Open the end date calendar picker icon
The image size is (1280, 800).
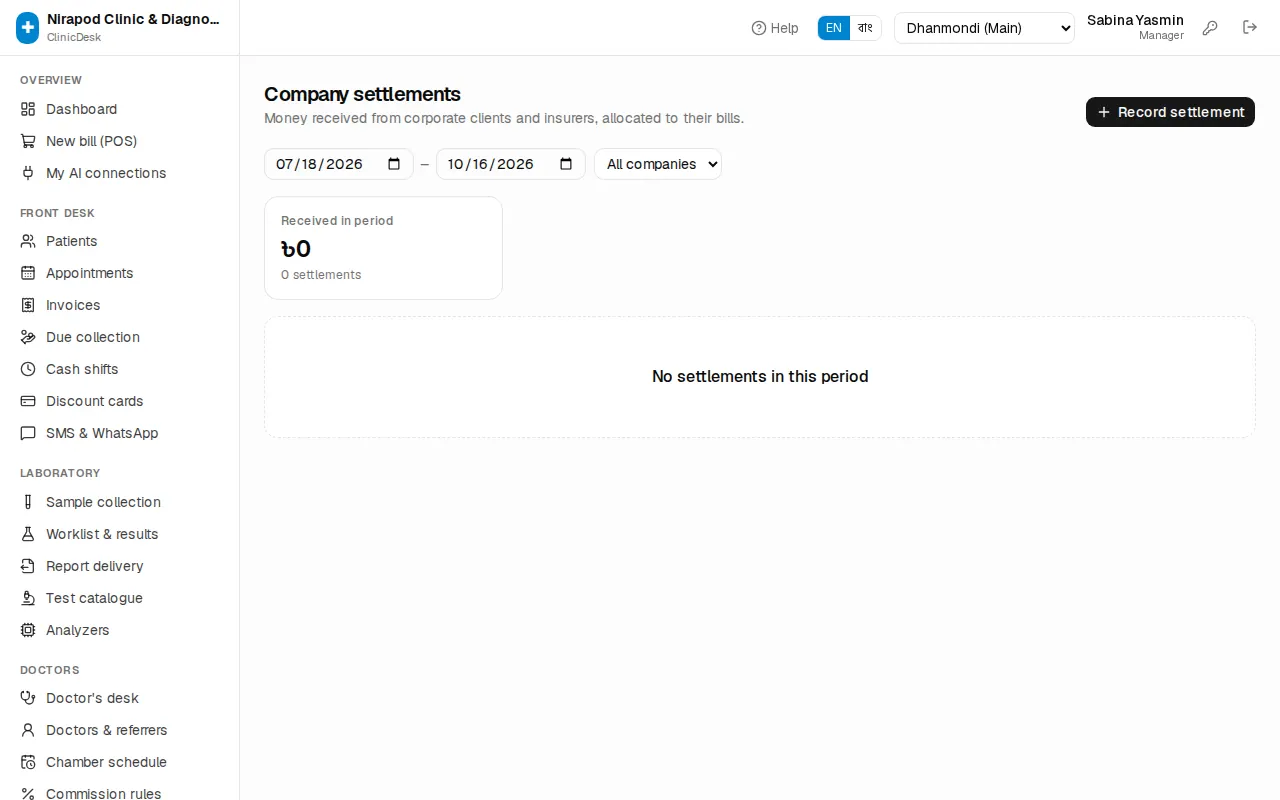click(566, 164)
